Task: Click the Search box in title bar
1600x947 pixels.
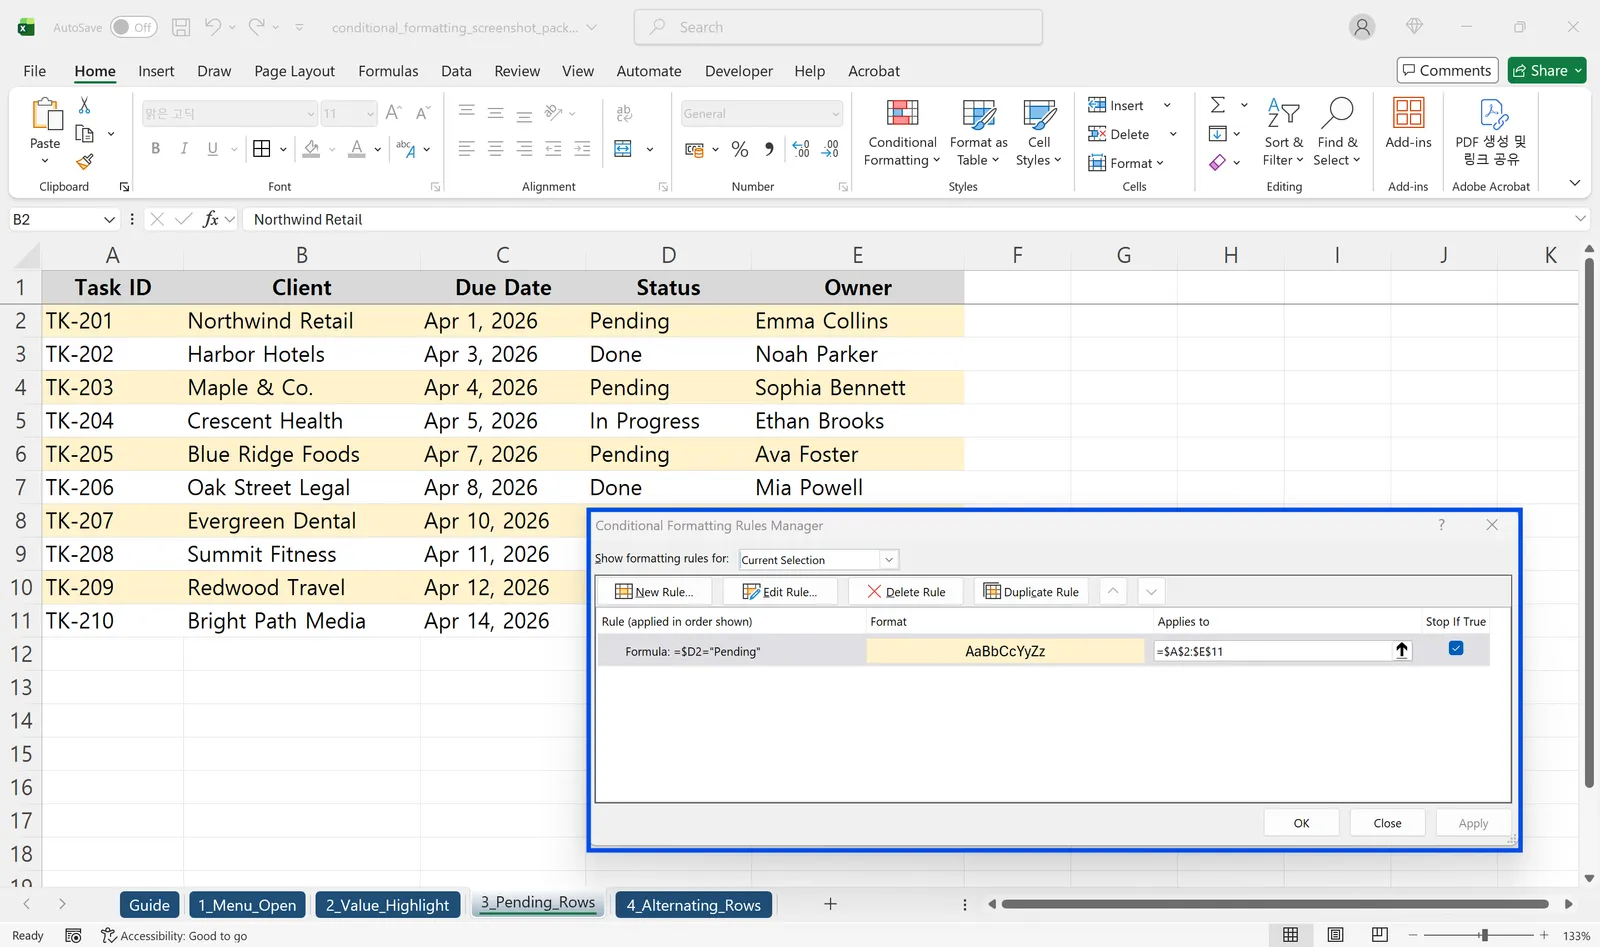Action: pos(838,27)
